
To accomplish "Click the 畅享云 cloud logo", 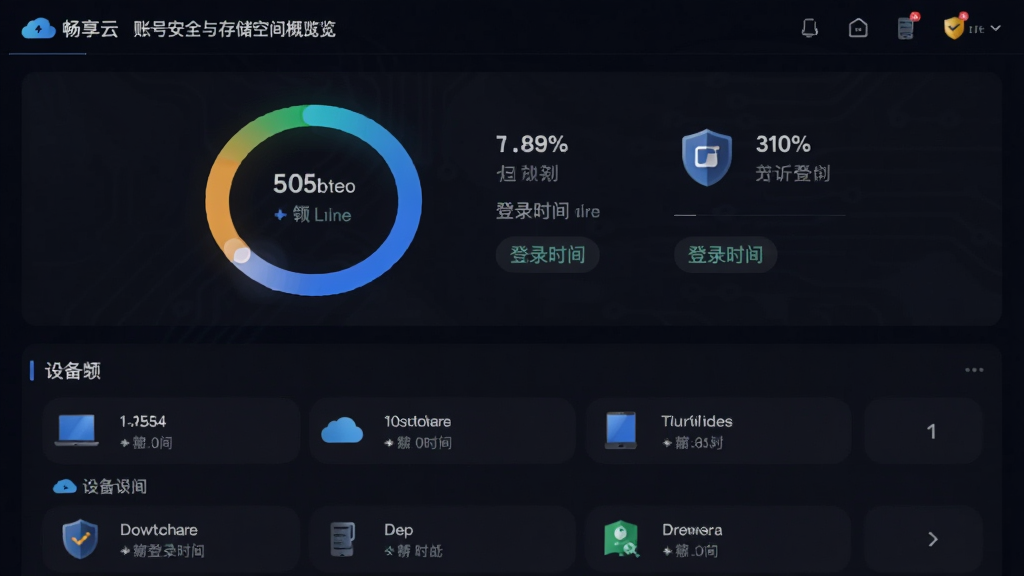I will point(39,29).
